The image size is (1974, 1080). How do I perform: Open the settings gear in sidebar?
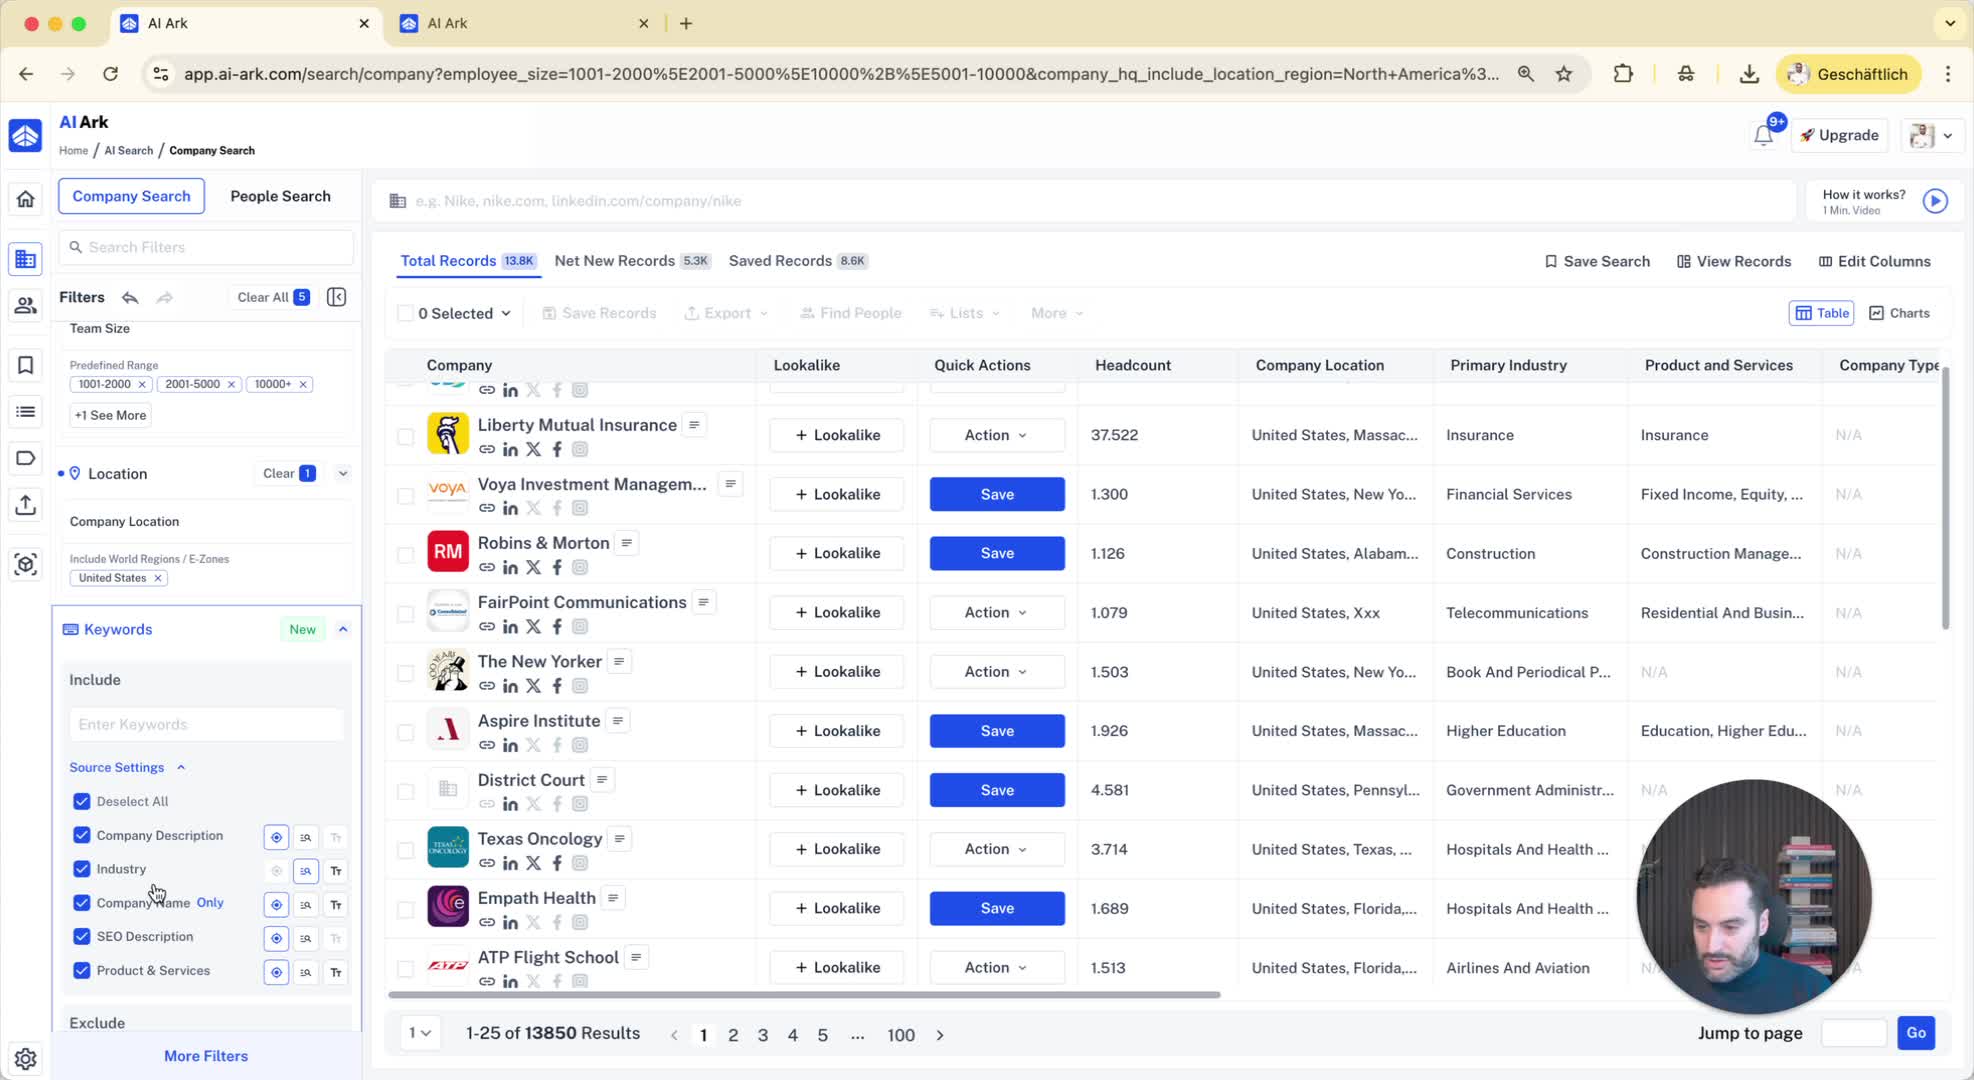26,1058
